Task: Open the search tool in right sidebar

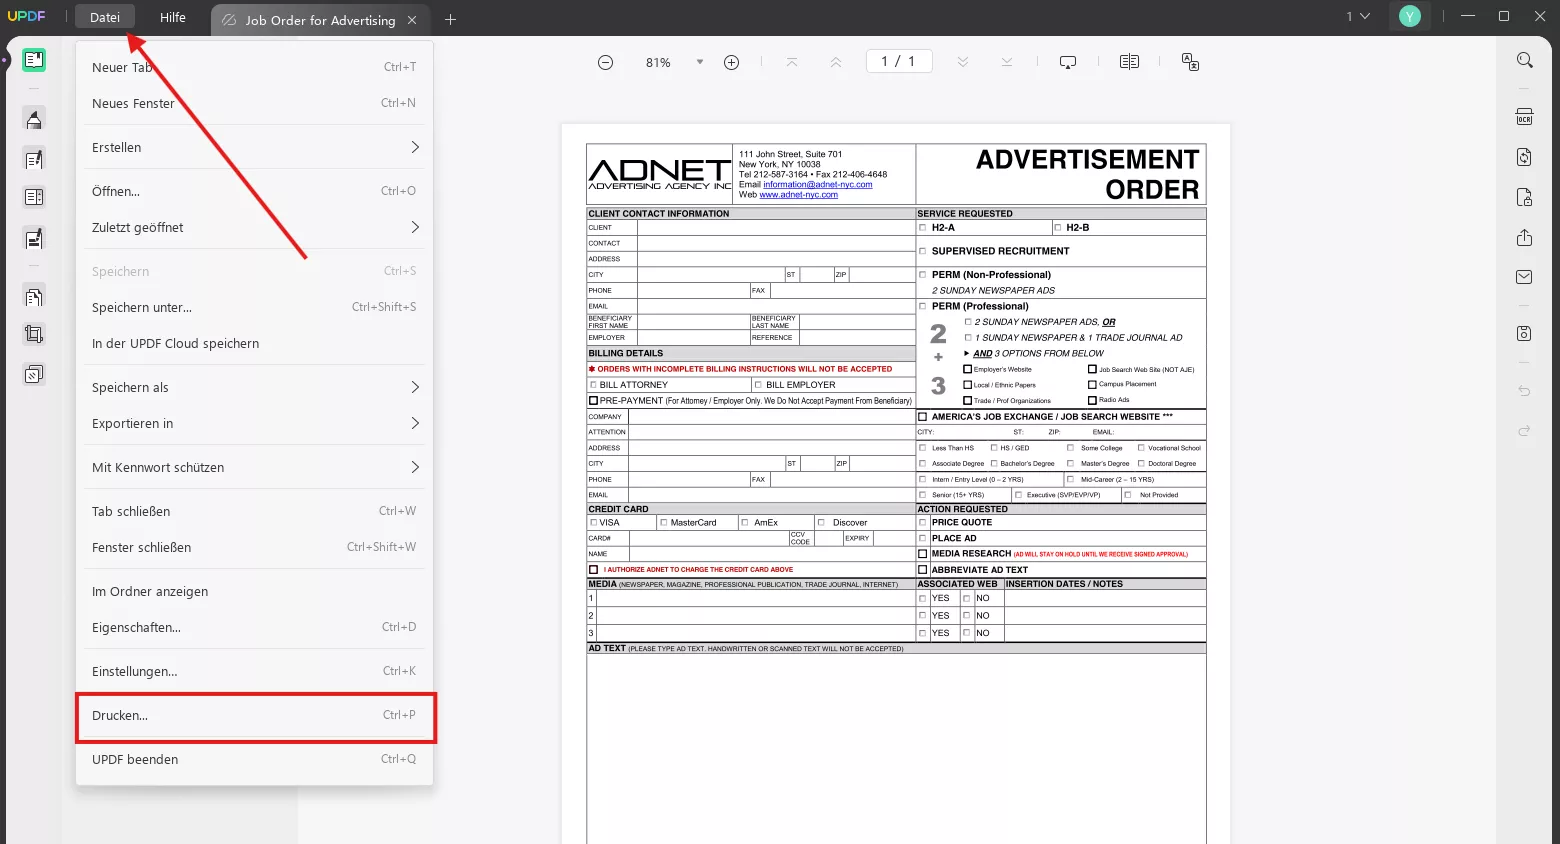Action: coord(1524,61)
